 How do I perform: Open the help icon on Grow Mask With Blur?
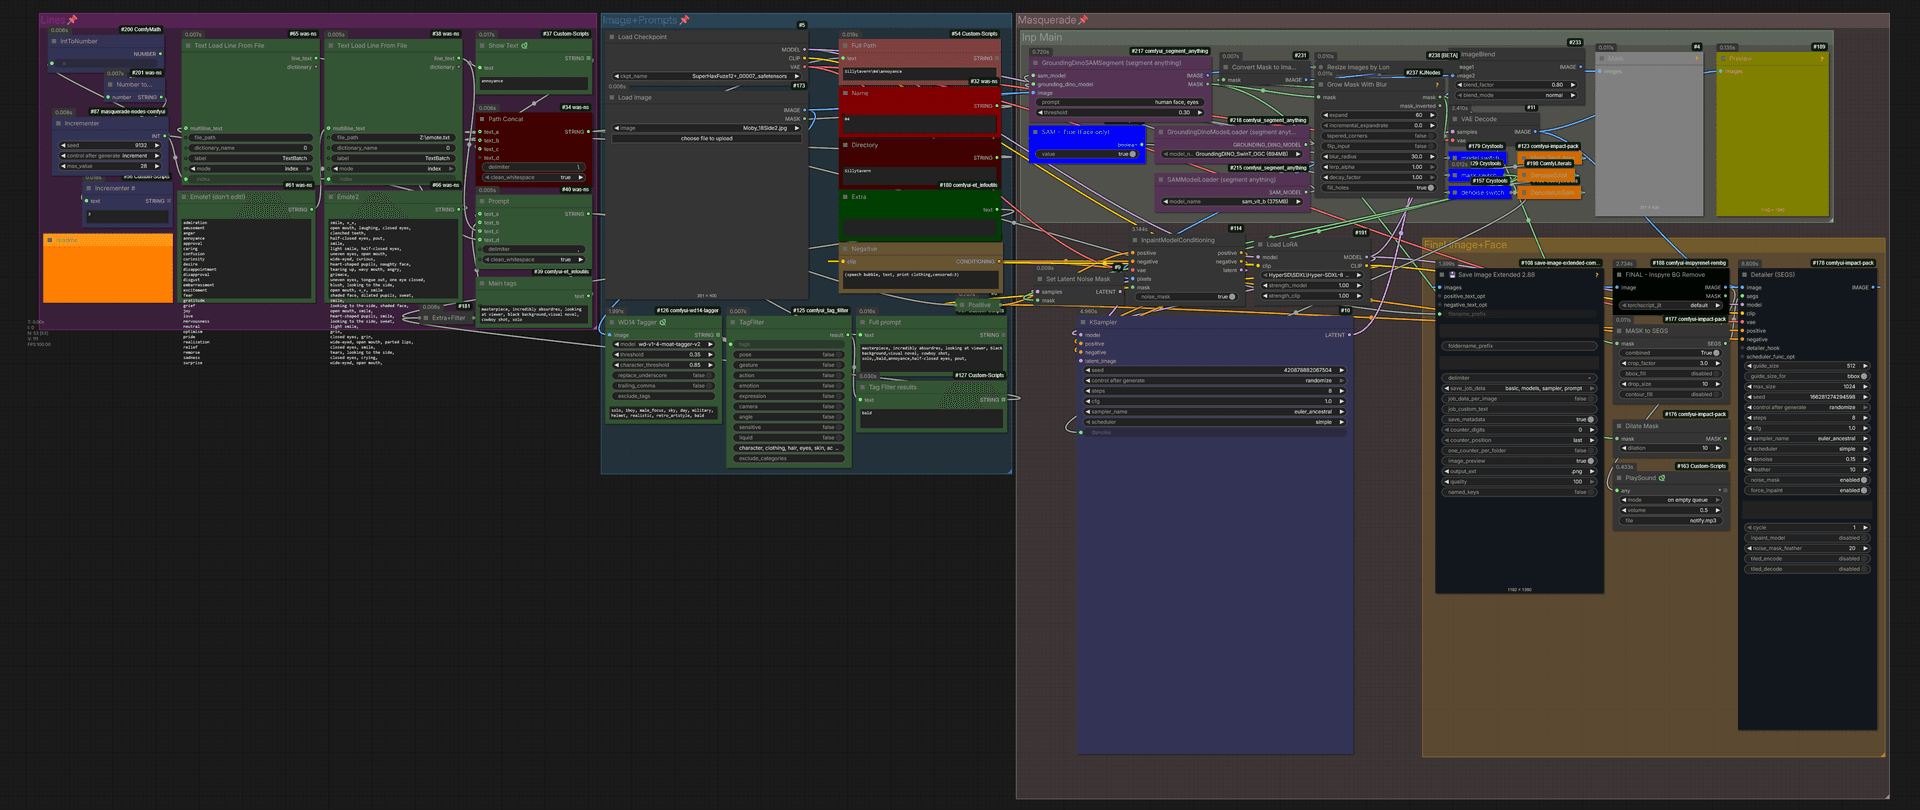pyautogui.click(x=1437, y=84)
